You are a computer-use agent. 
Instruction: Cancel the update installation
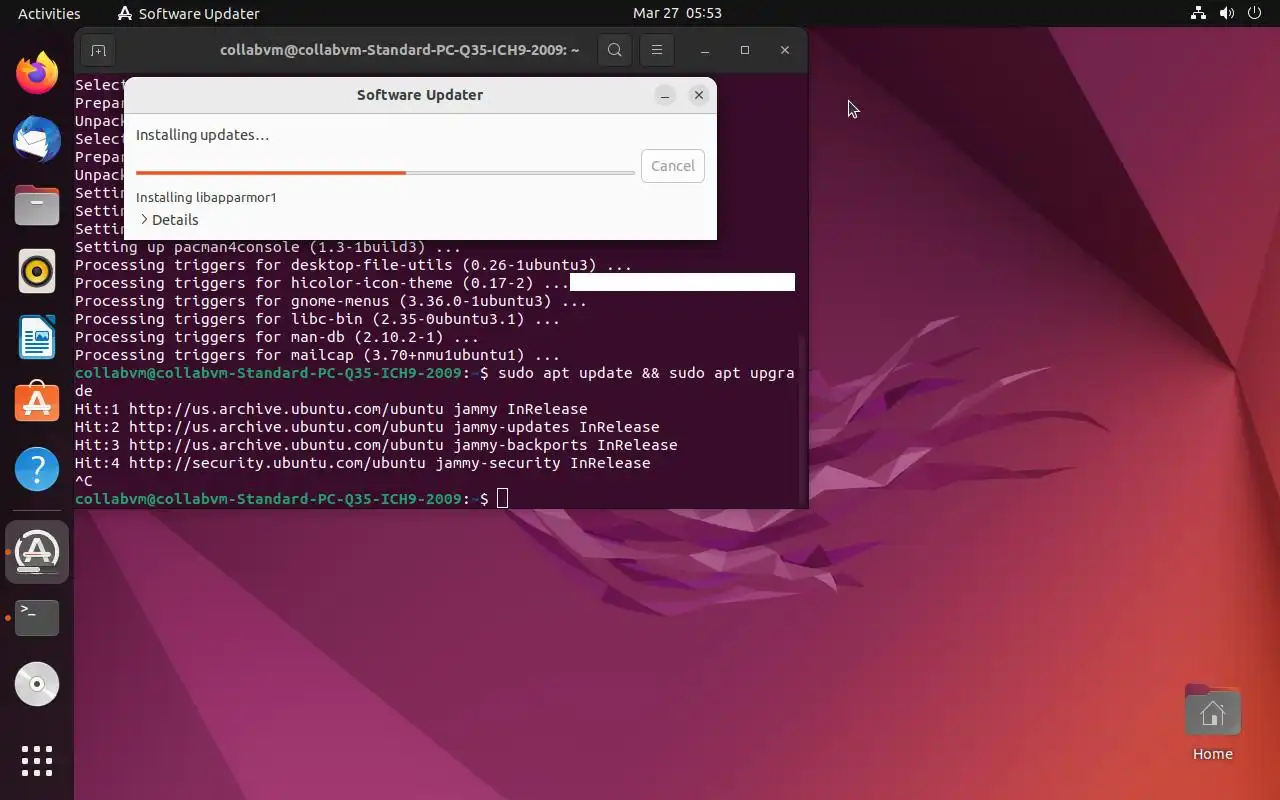click(x=672, y=166)
